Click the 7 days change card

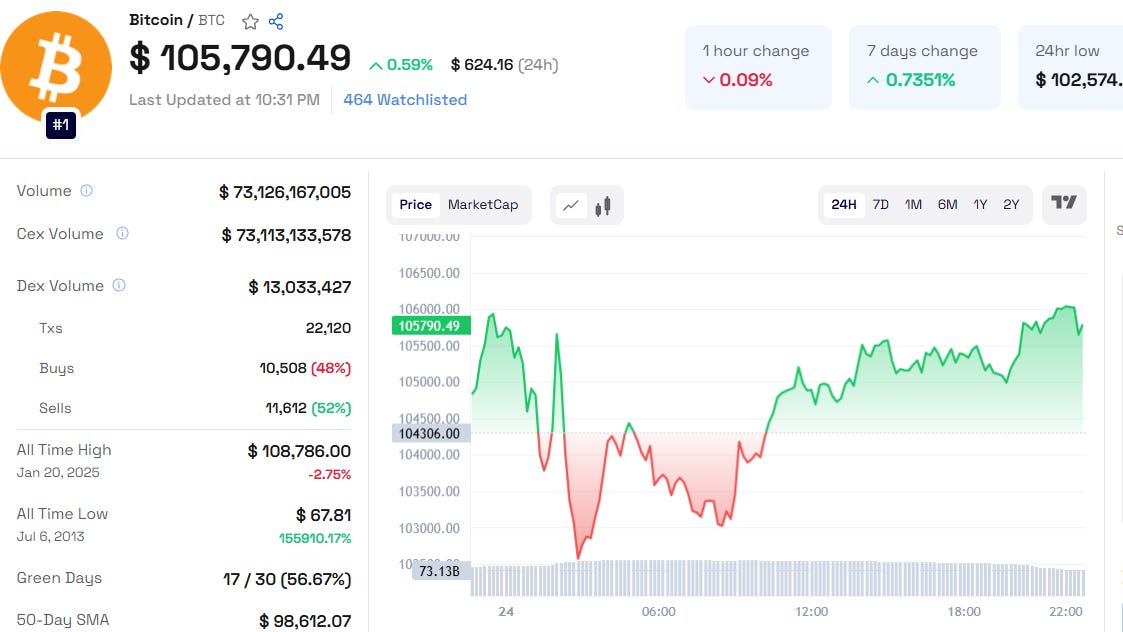click(x=925, y=67)
